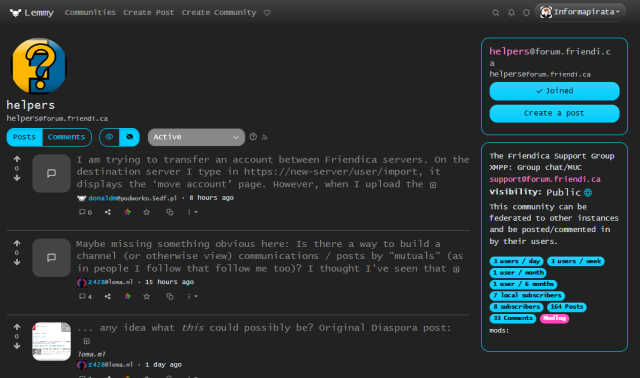Open more options menu on donaldm's post

pos(192,212)
